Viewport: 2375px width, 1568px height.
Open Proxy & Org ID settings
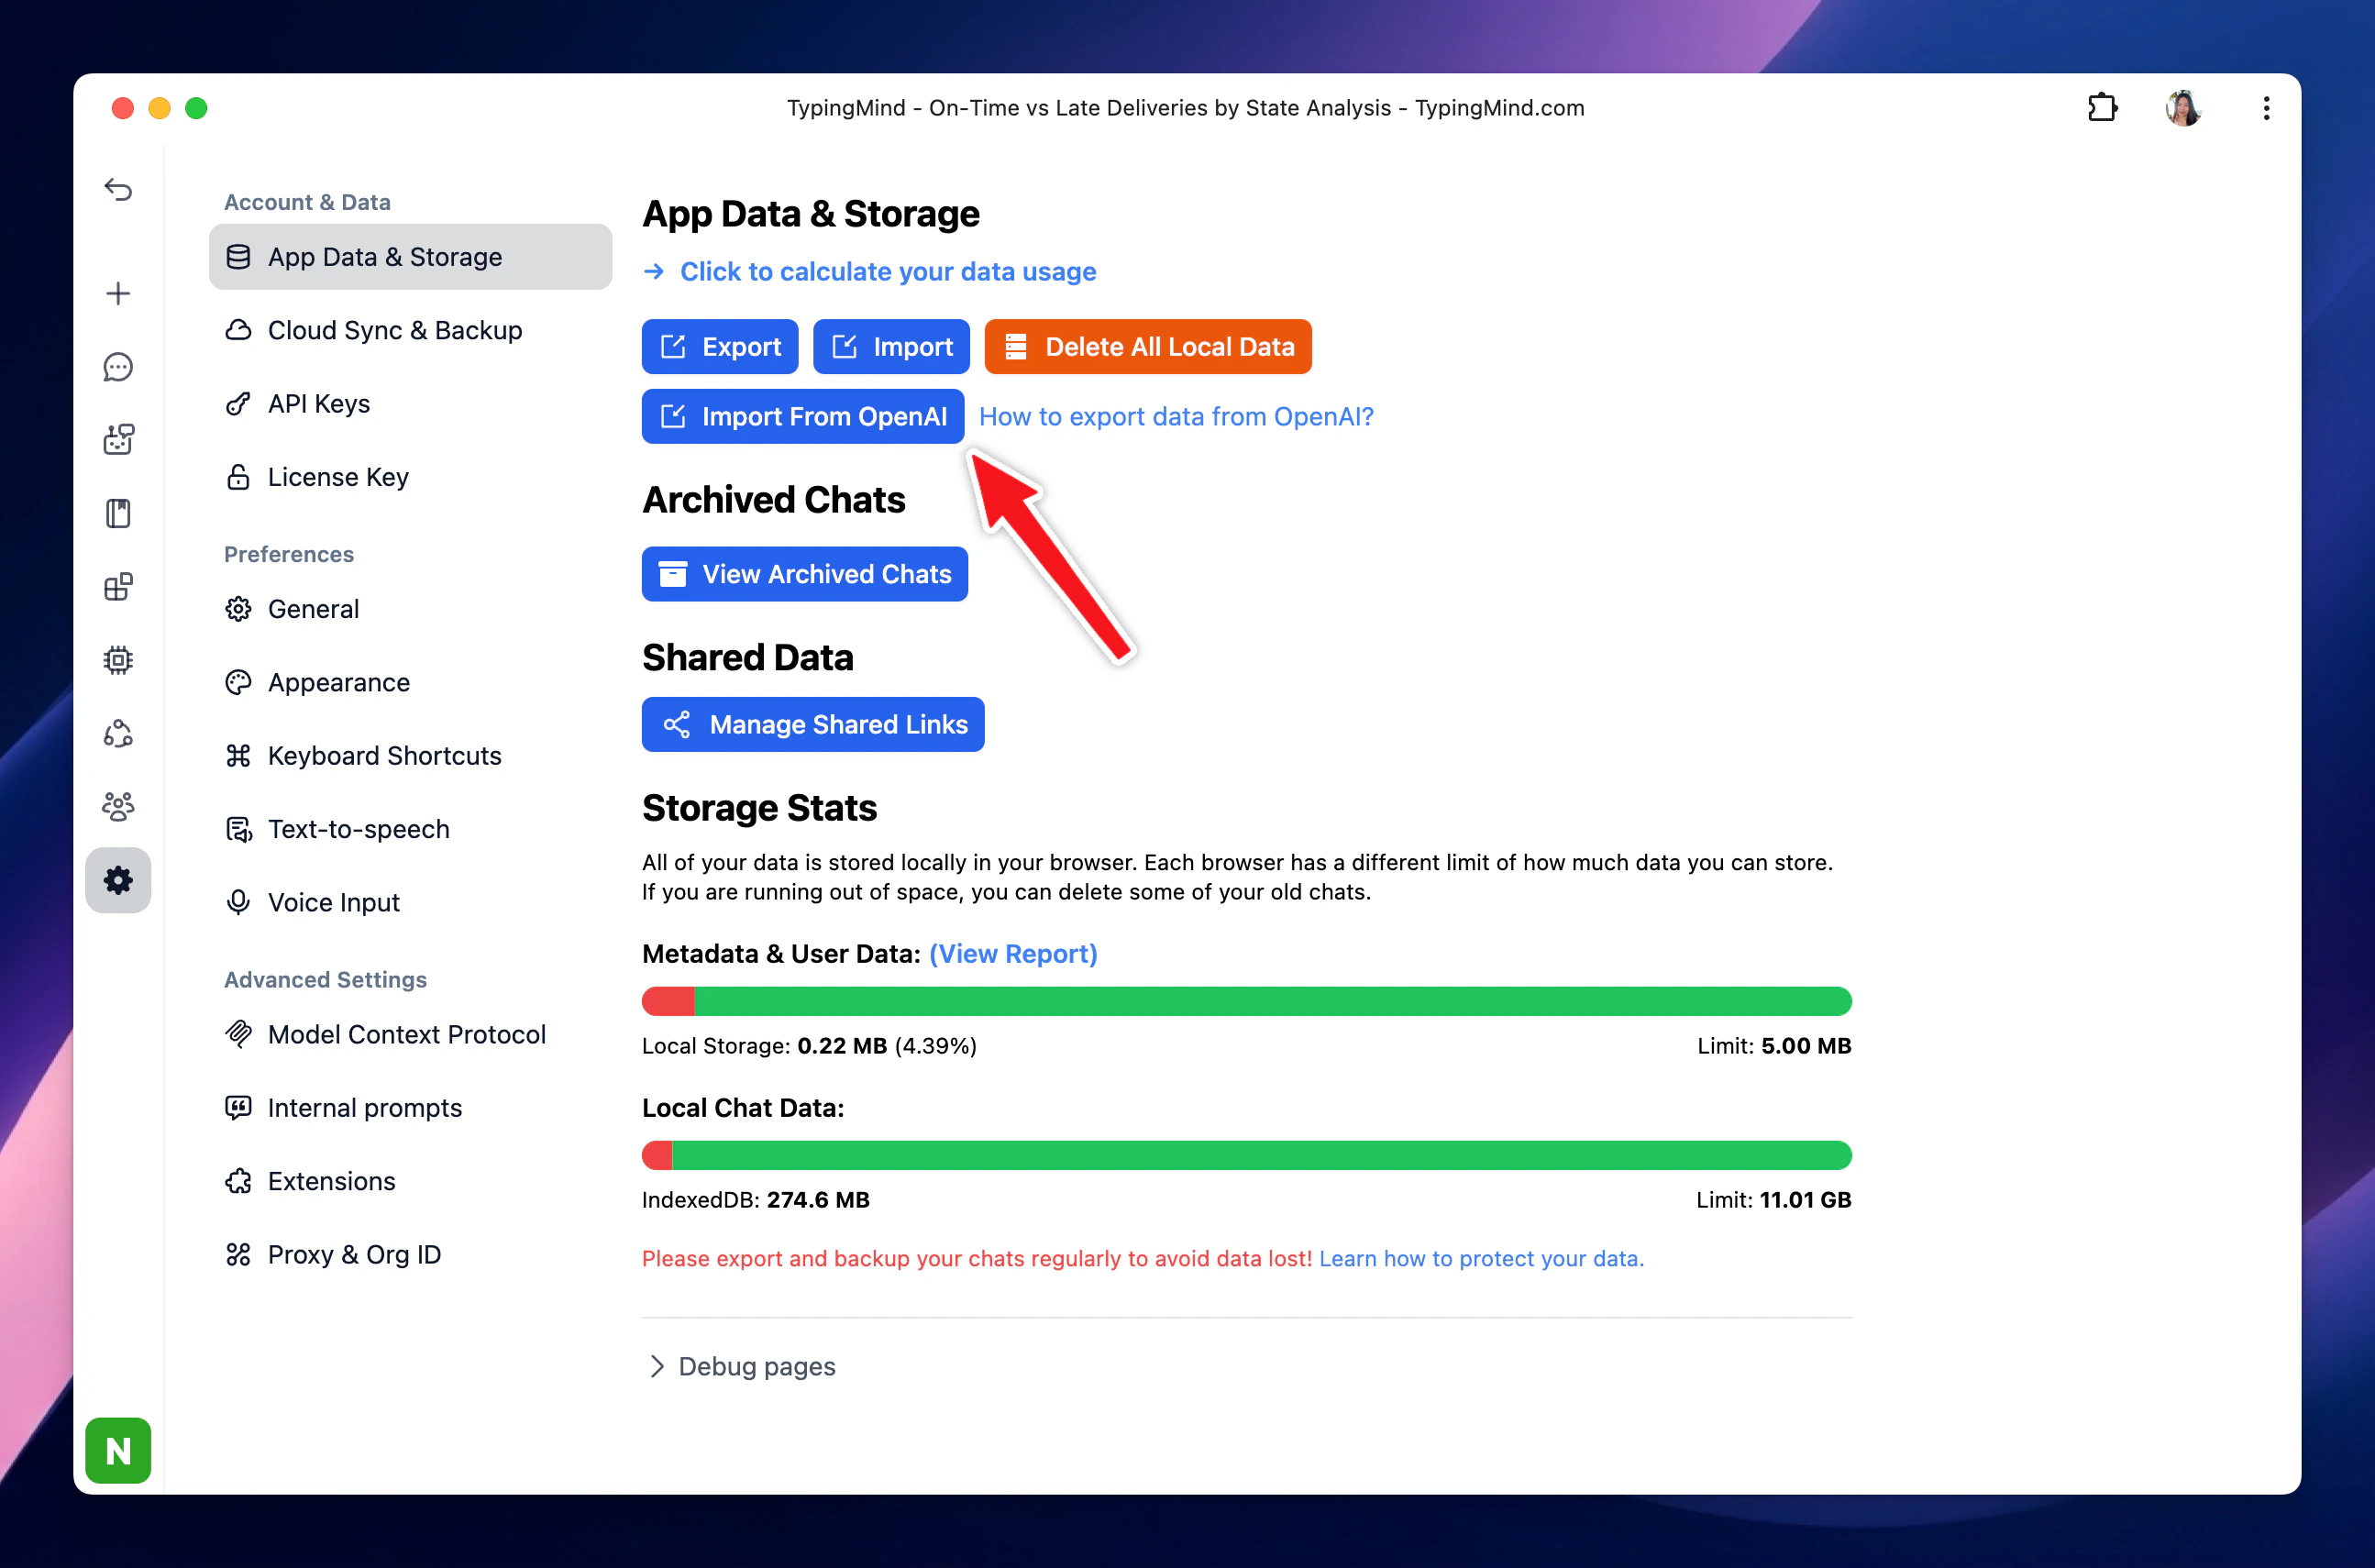coord(410,1254)
